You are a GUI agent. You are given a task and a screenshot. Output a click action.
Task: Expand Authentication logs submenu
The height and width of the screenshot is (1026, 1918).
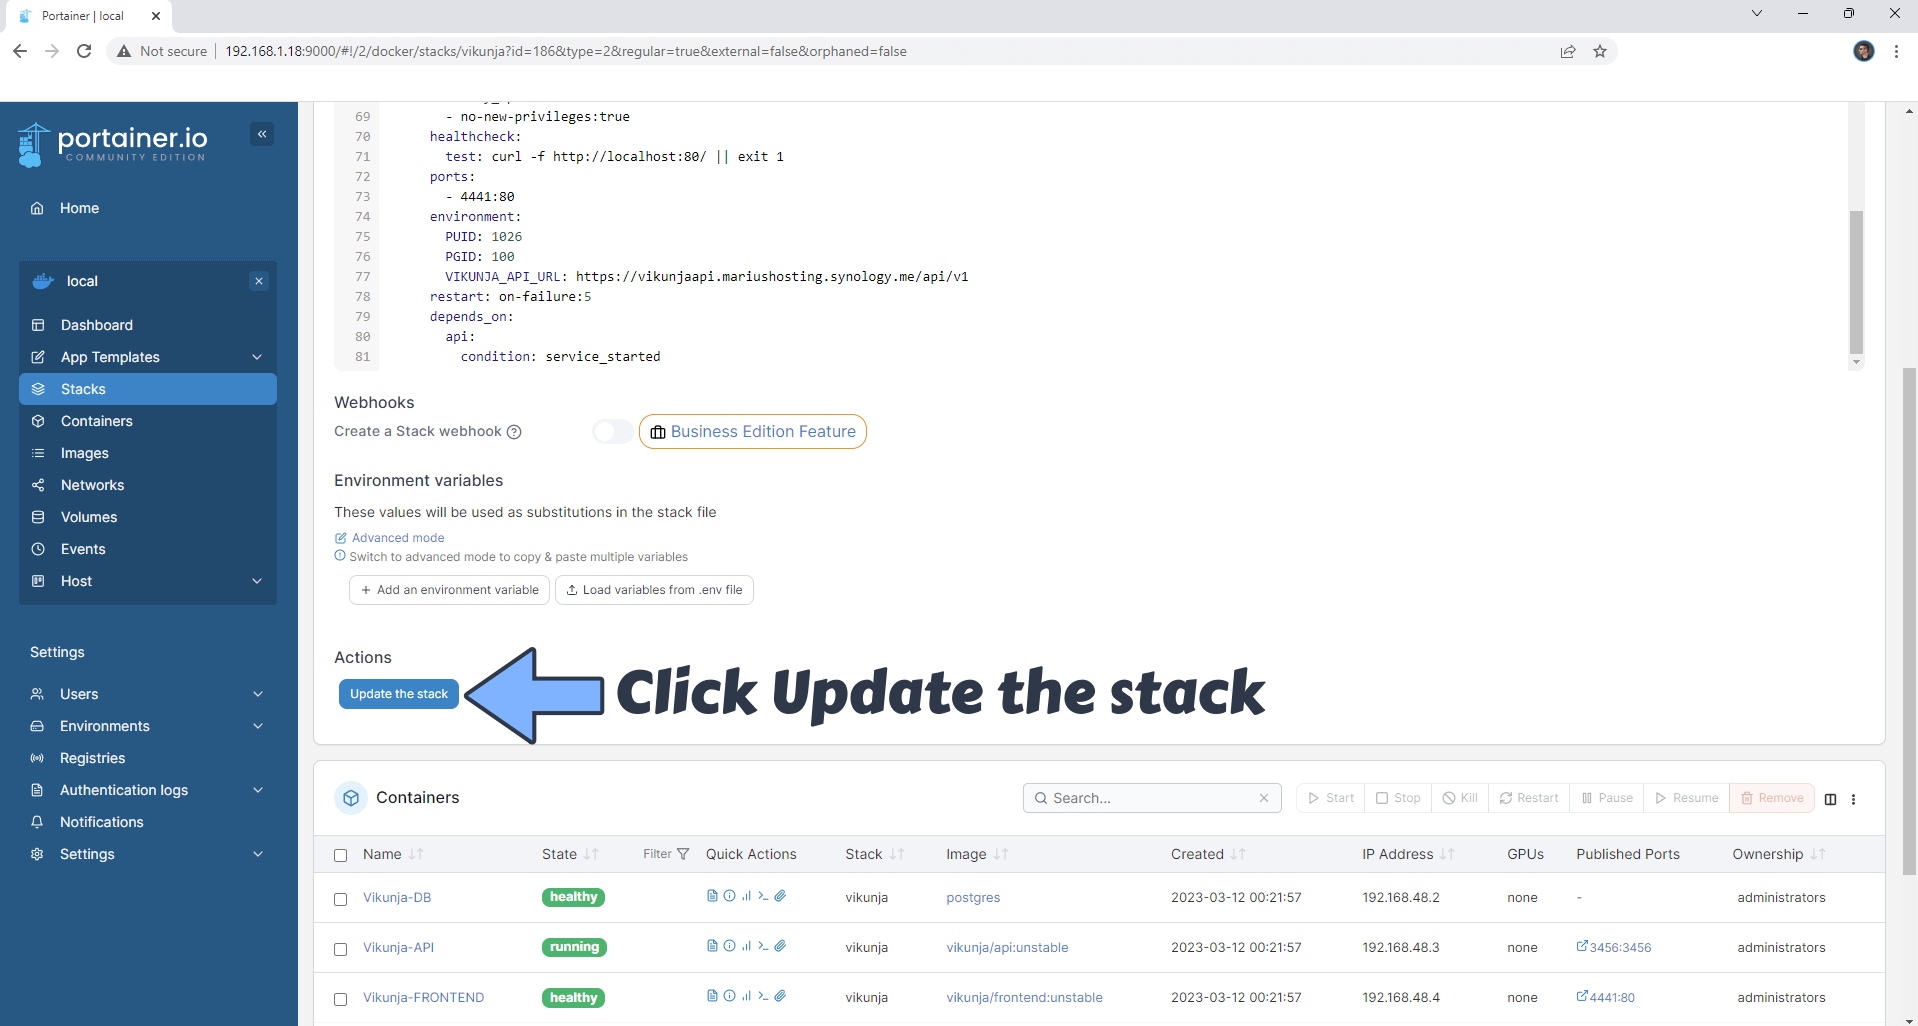point(258,790)
